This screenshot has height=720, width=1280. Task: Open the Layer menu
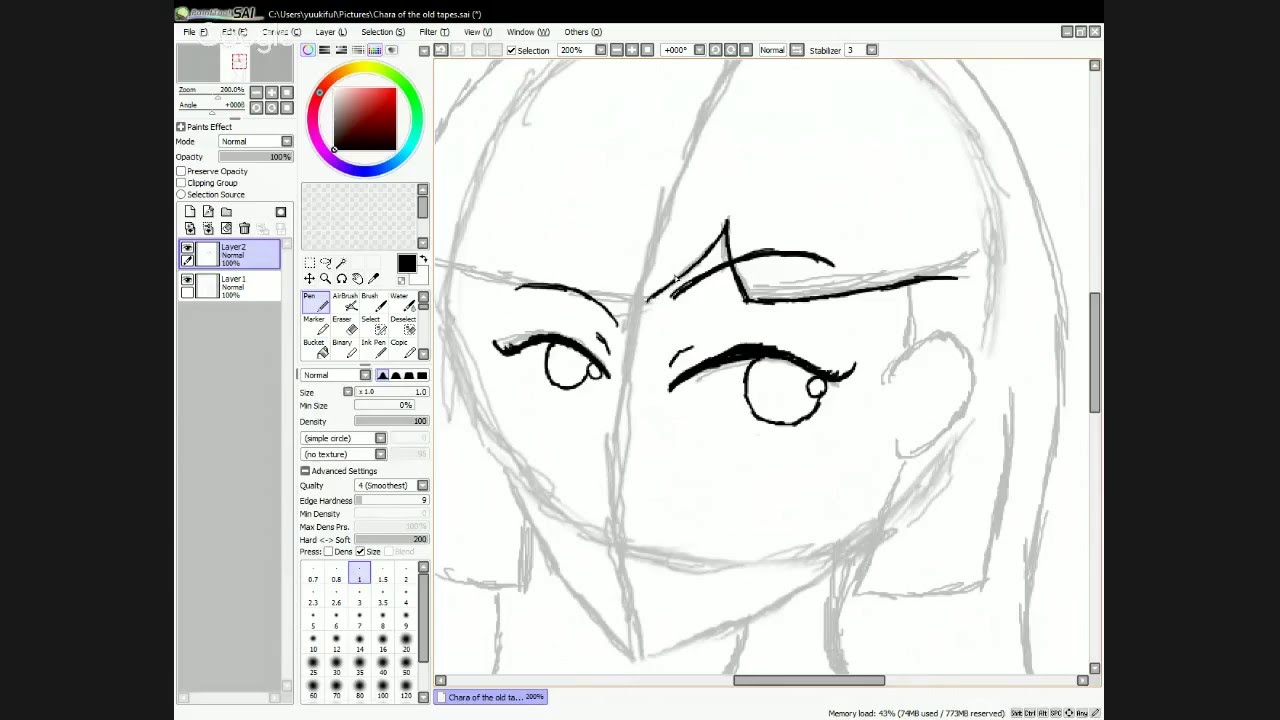pyautogui.click(x=331, y=32)
